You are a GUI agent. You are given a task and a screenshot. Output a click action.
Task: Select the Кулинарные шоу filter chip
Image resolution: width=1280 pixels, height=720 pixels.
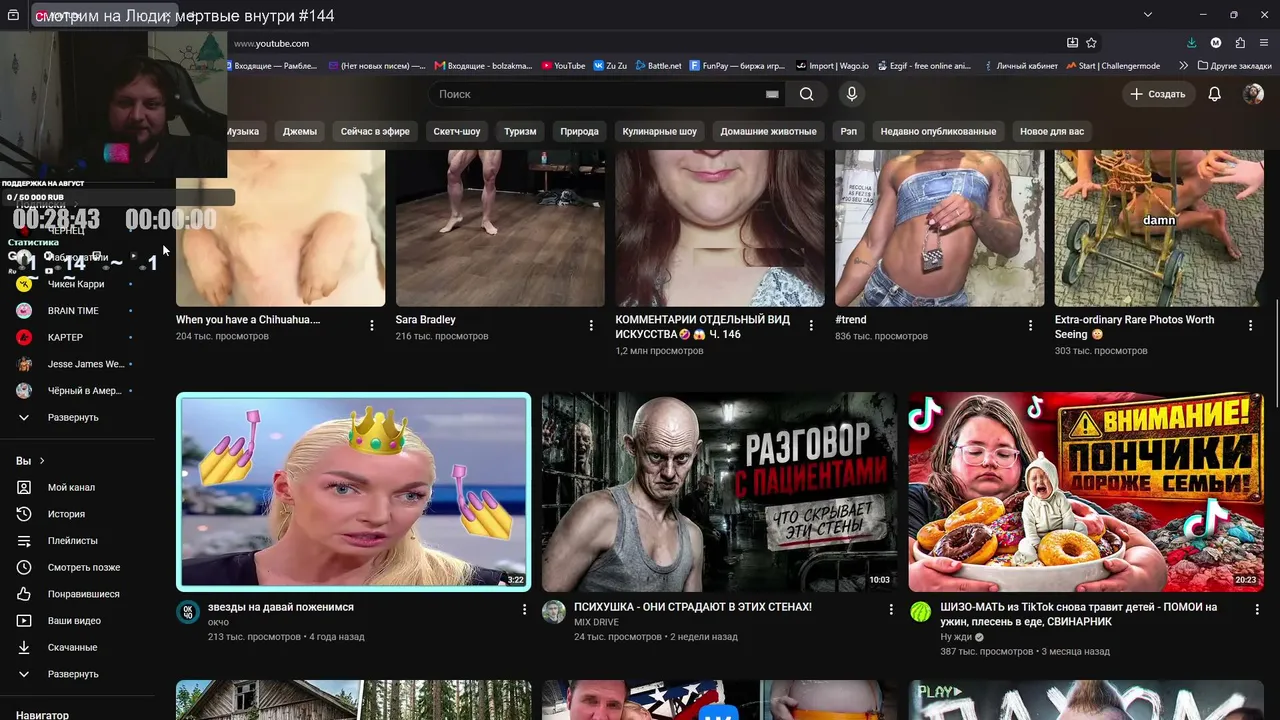click(x=660, y=131)
